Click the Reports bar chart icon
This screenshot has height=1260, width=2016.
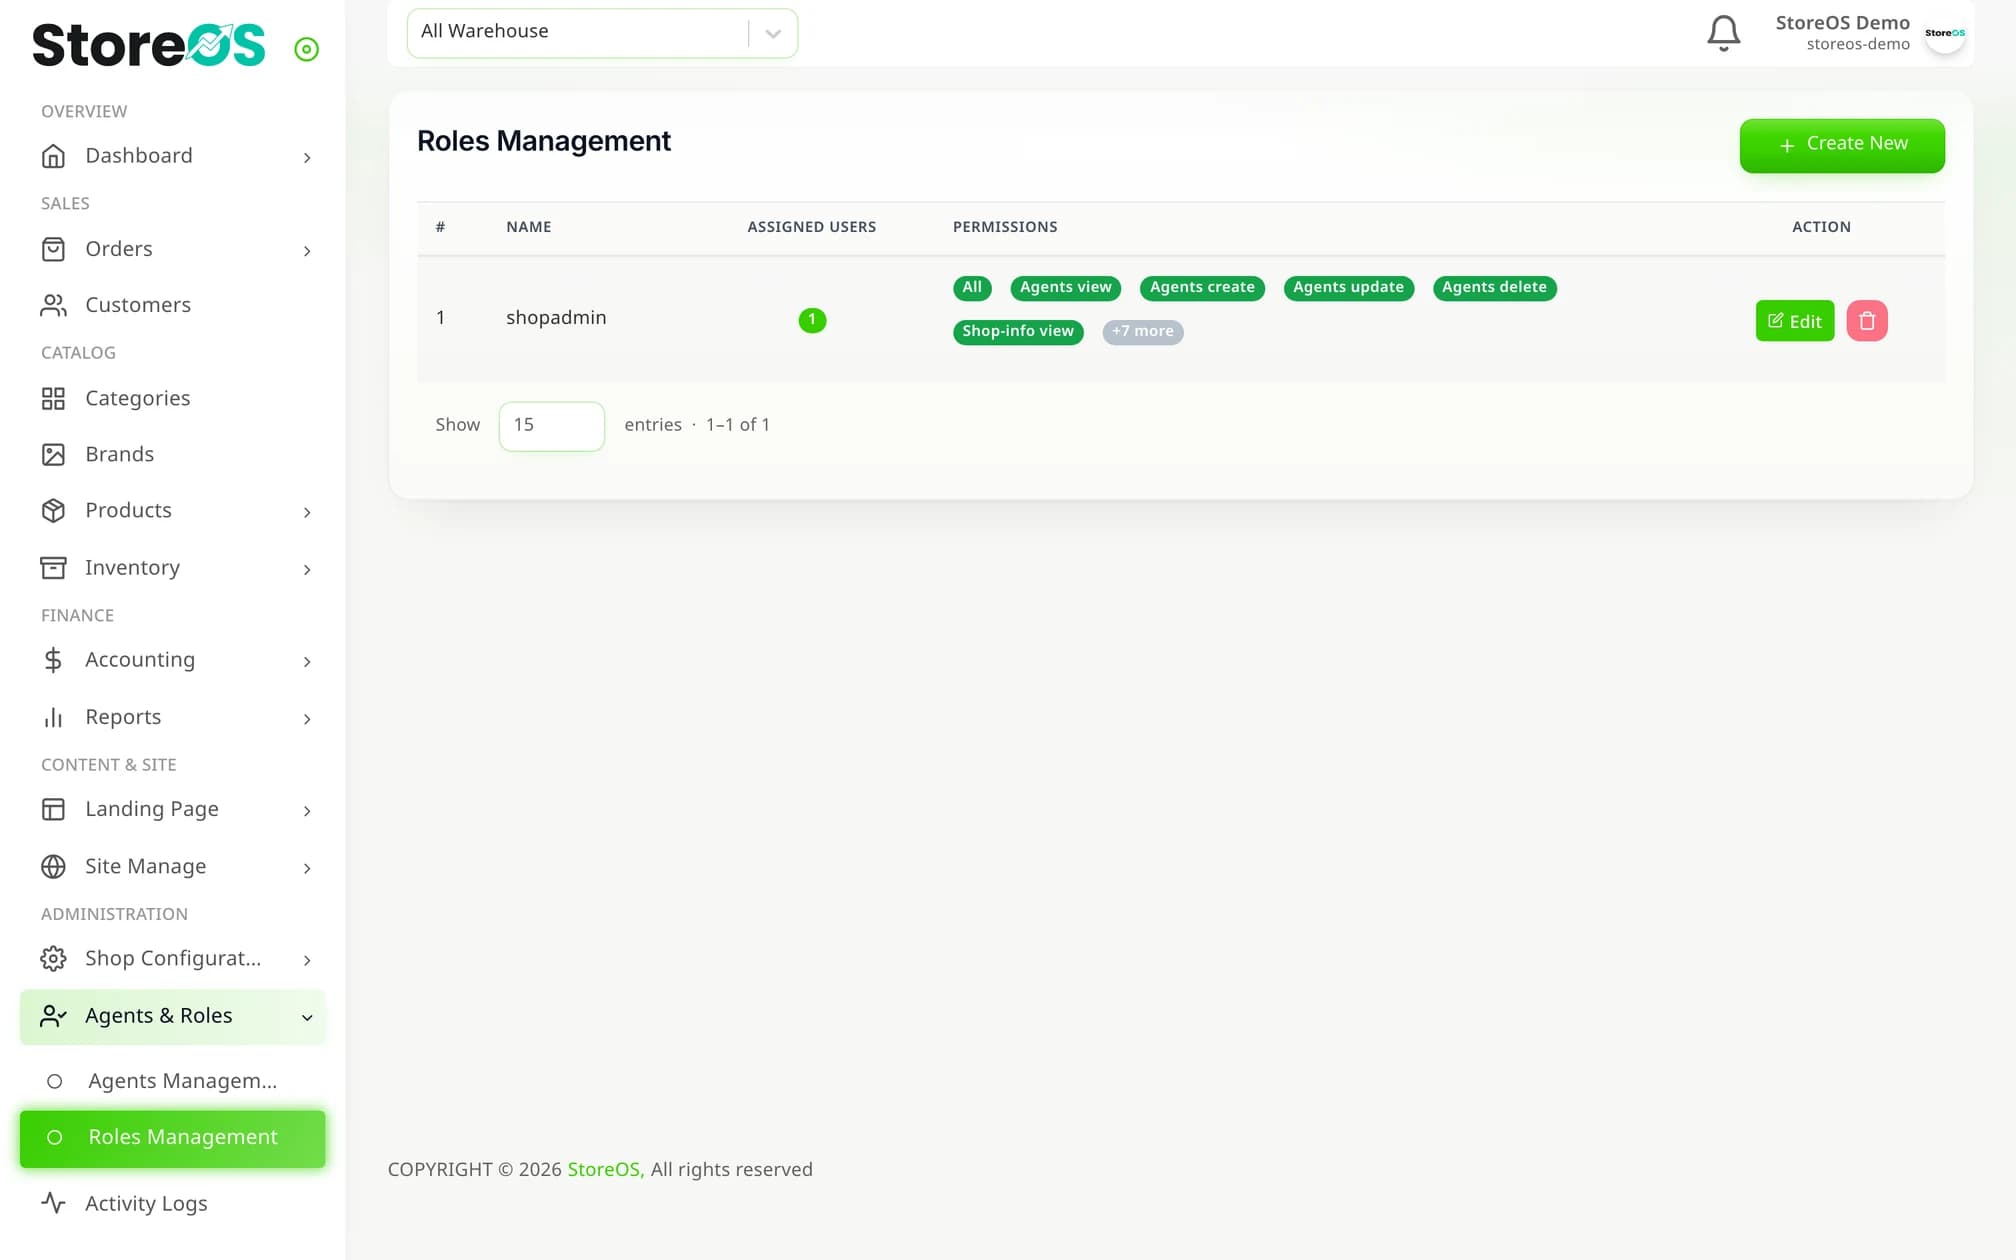pos(53,717)
